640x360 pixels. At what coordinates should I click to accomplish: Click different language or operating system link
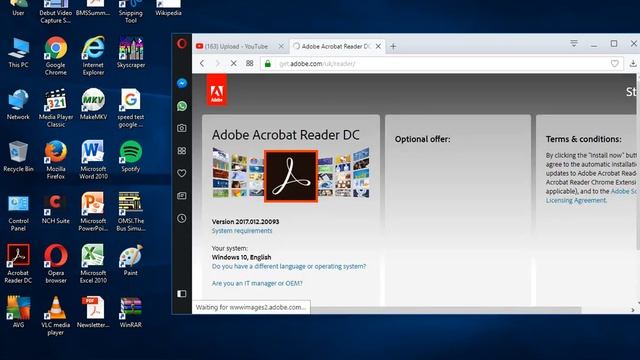tap(289, 266)
